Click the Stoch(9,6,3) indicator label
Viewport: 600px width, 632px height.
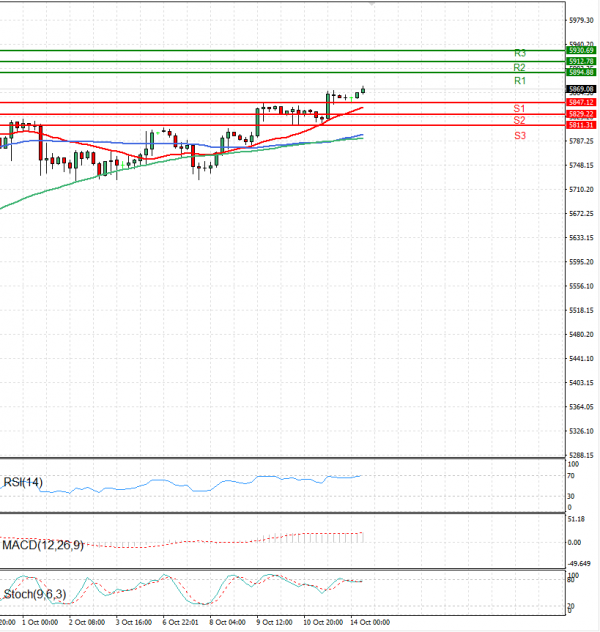point(35,594)
